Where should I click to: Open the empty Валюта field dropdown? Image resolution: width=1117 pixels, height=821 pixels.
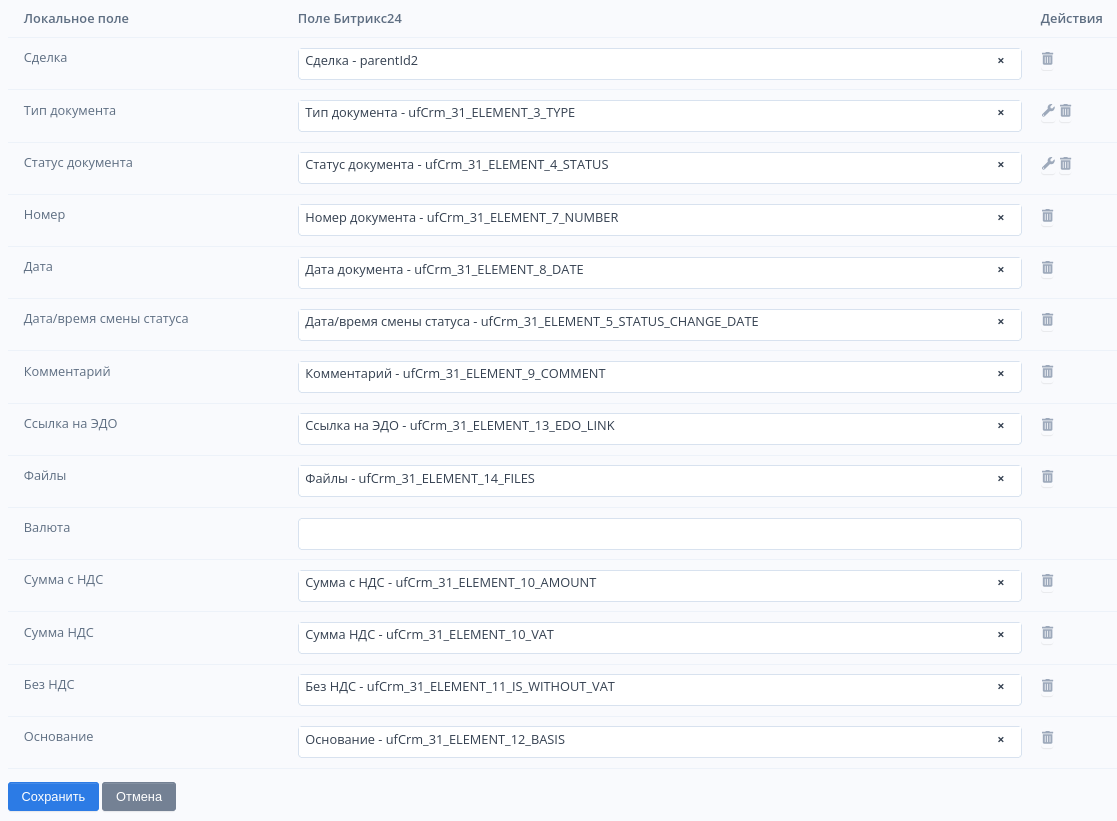pyautogui.click(x=659, y=534)
